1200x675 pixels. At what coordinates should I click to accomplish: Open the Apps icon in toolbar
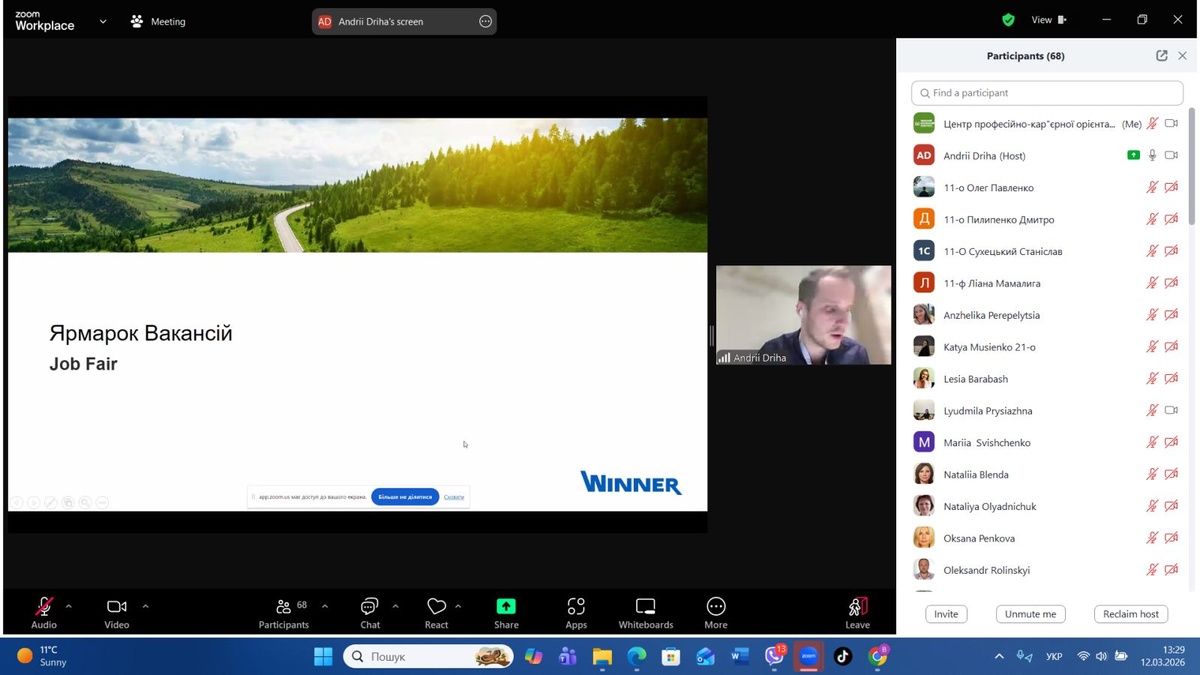tap(576, 607)
